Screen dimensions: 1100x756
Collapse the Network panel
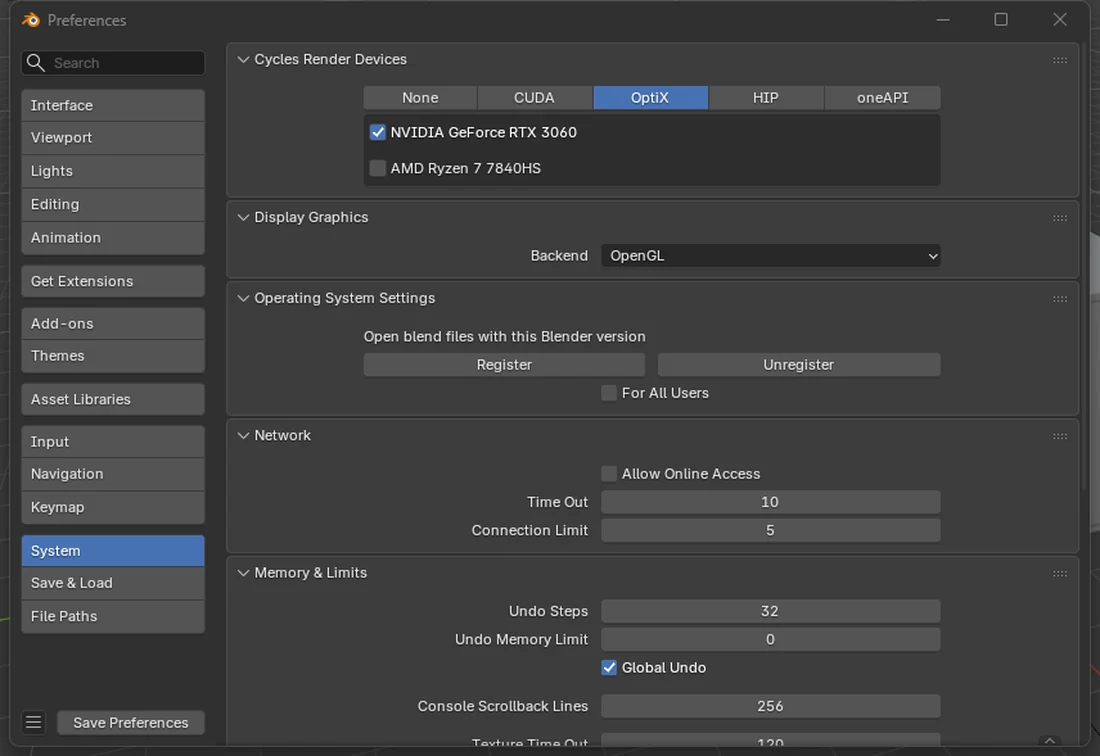(243, 436)
